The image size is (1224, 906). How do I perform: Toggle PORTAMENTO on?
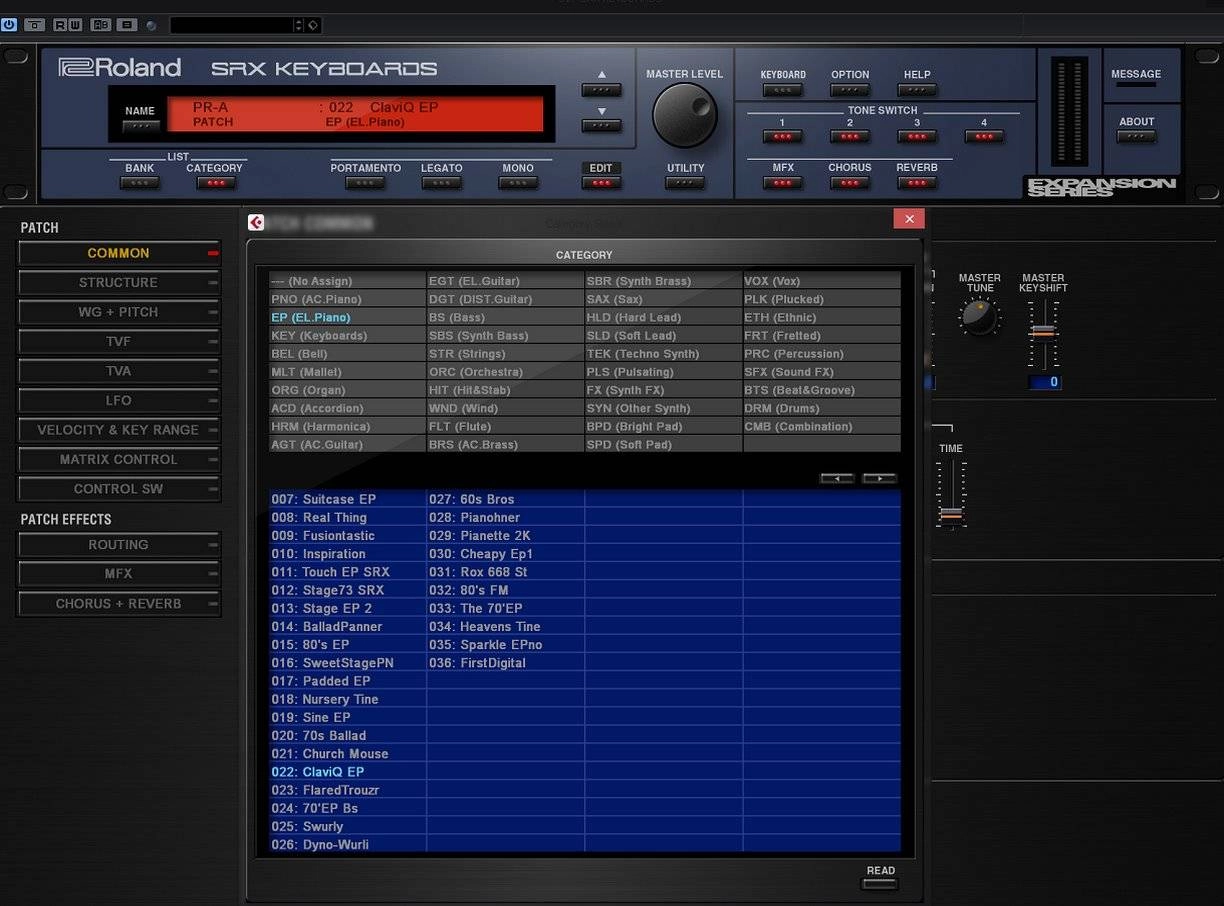tap(365, 183)
